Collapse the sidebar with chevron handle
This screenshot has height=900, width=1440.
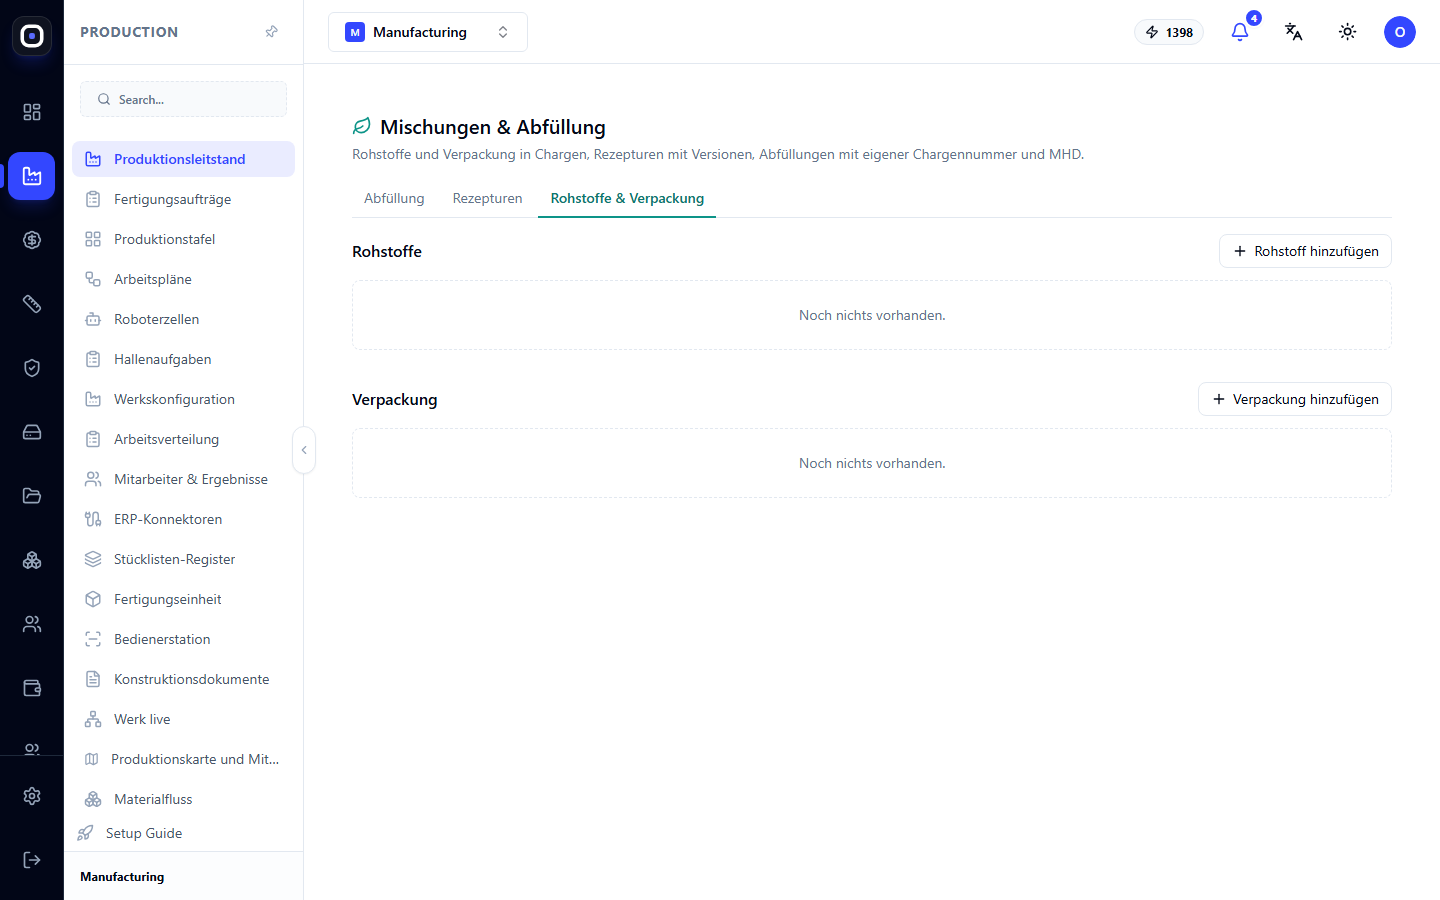304,450
